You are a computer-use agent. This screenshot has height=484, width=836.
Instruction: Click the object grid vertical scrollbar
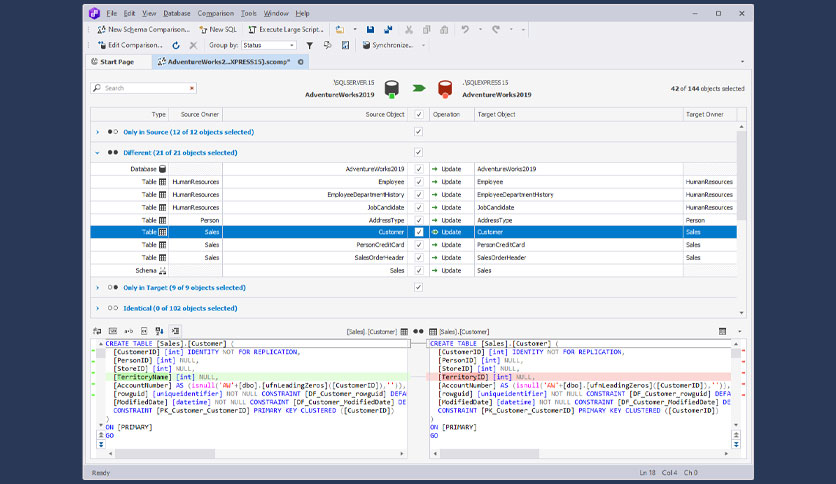click(x=741, y=219)
